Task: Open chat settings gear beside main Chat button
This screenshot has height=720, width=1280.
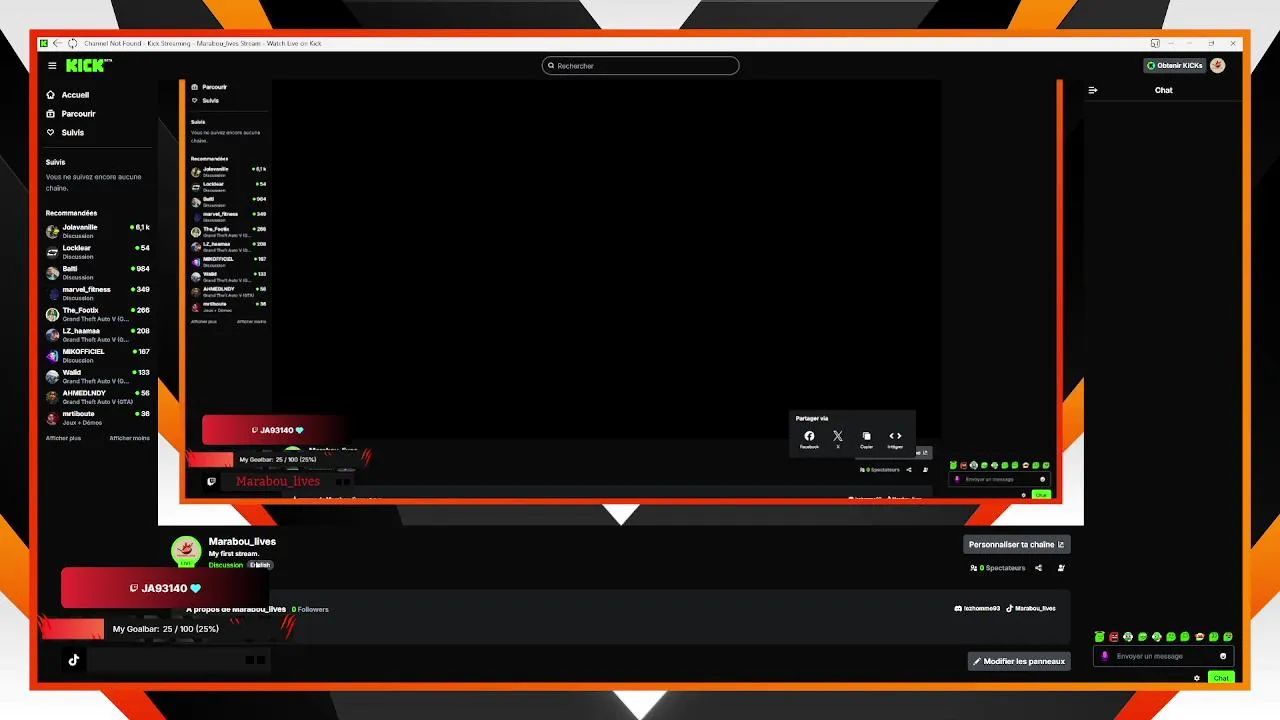Action: pyautogui.click(x=1197, y=678)
